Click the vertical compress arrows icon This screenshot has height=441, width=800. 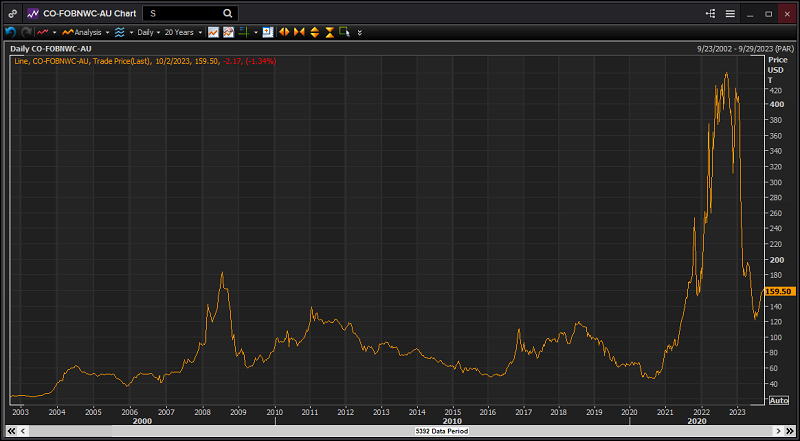(330, 32)
